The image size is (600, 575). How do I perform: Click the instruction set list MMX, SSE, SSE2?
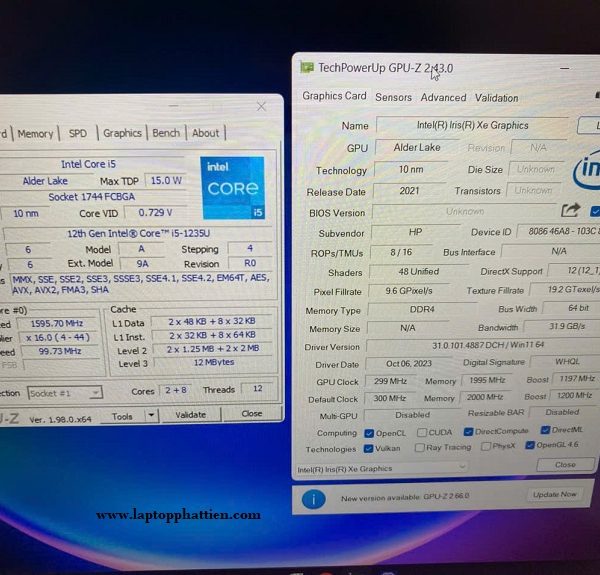142,284
